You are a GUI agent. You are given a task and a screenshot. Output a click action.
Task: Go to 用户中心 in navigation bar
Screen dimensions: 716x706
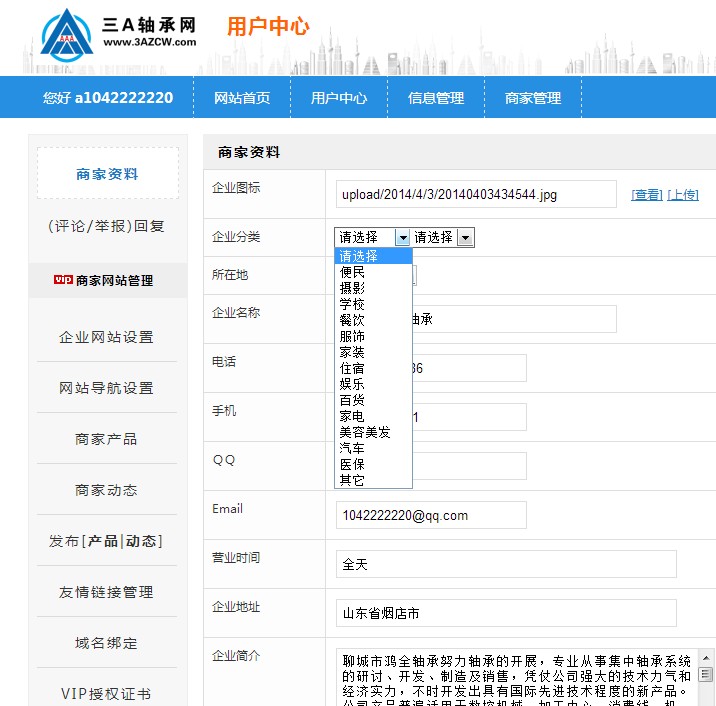click(x=338, y=98)
